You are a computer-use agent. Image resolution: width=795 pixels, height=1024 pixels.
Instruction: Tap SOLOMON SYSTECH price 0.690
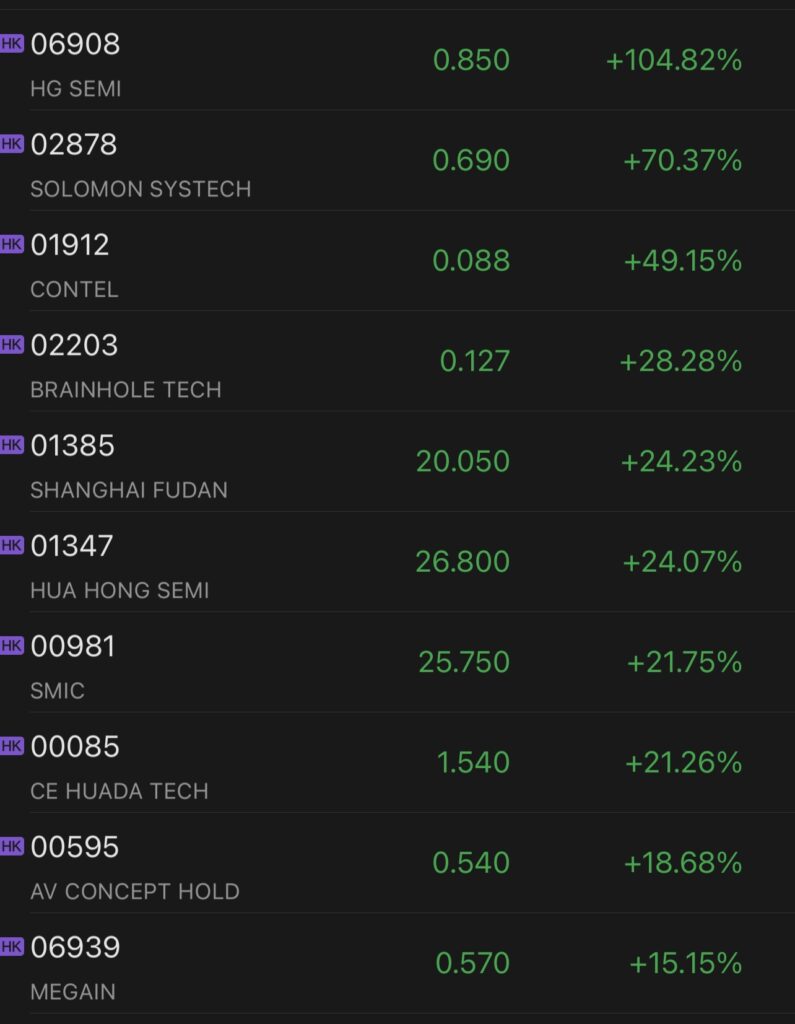pos(471,160)
